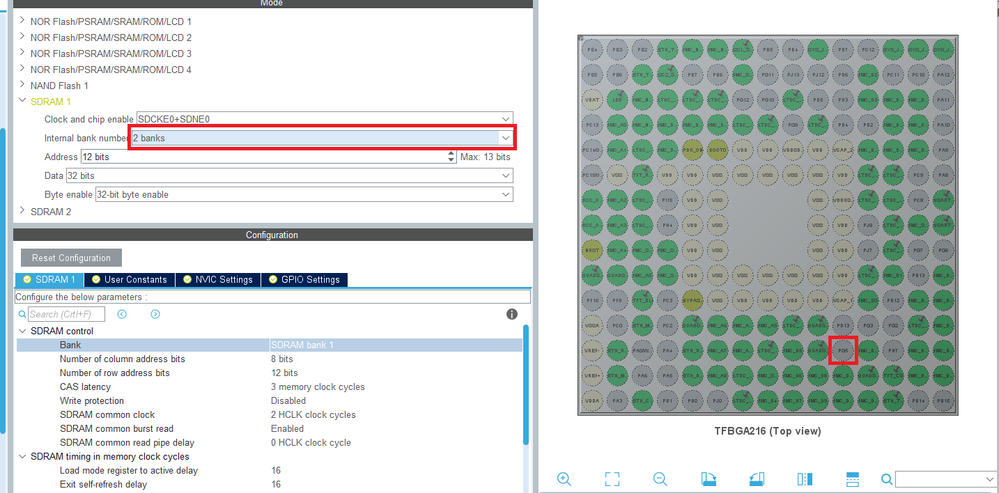Select the VBAT pin on the chip
The width and height of the screenshot is (999, 493).
pos(592,99)
